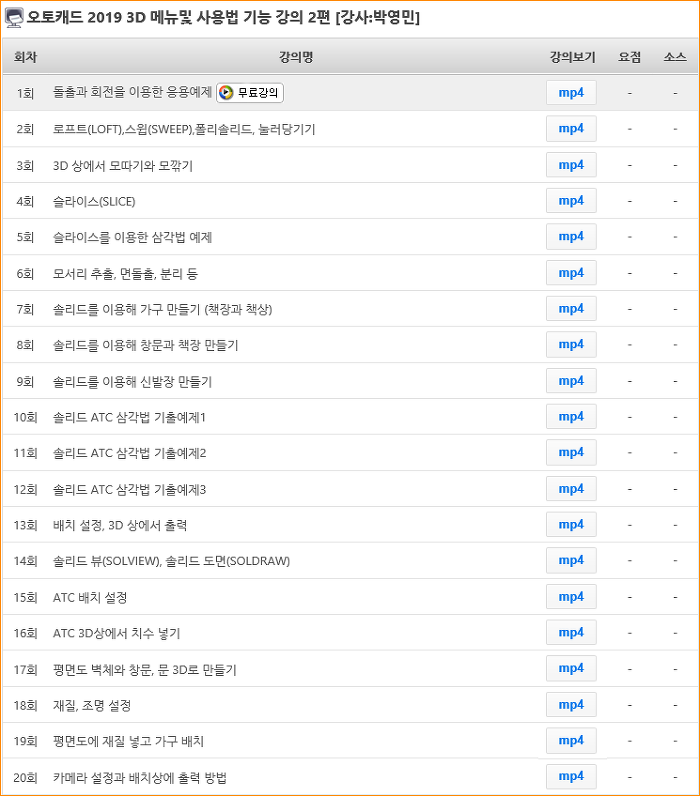This screenshot has height=796, width=700.
Task: Choose title 배치 설정, 3D 상에서 출력
Action: (120, 525)
